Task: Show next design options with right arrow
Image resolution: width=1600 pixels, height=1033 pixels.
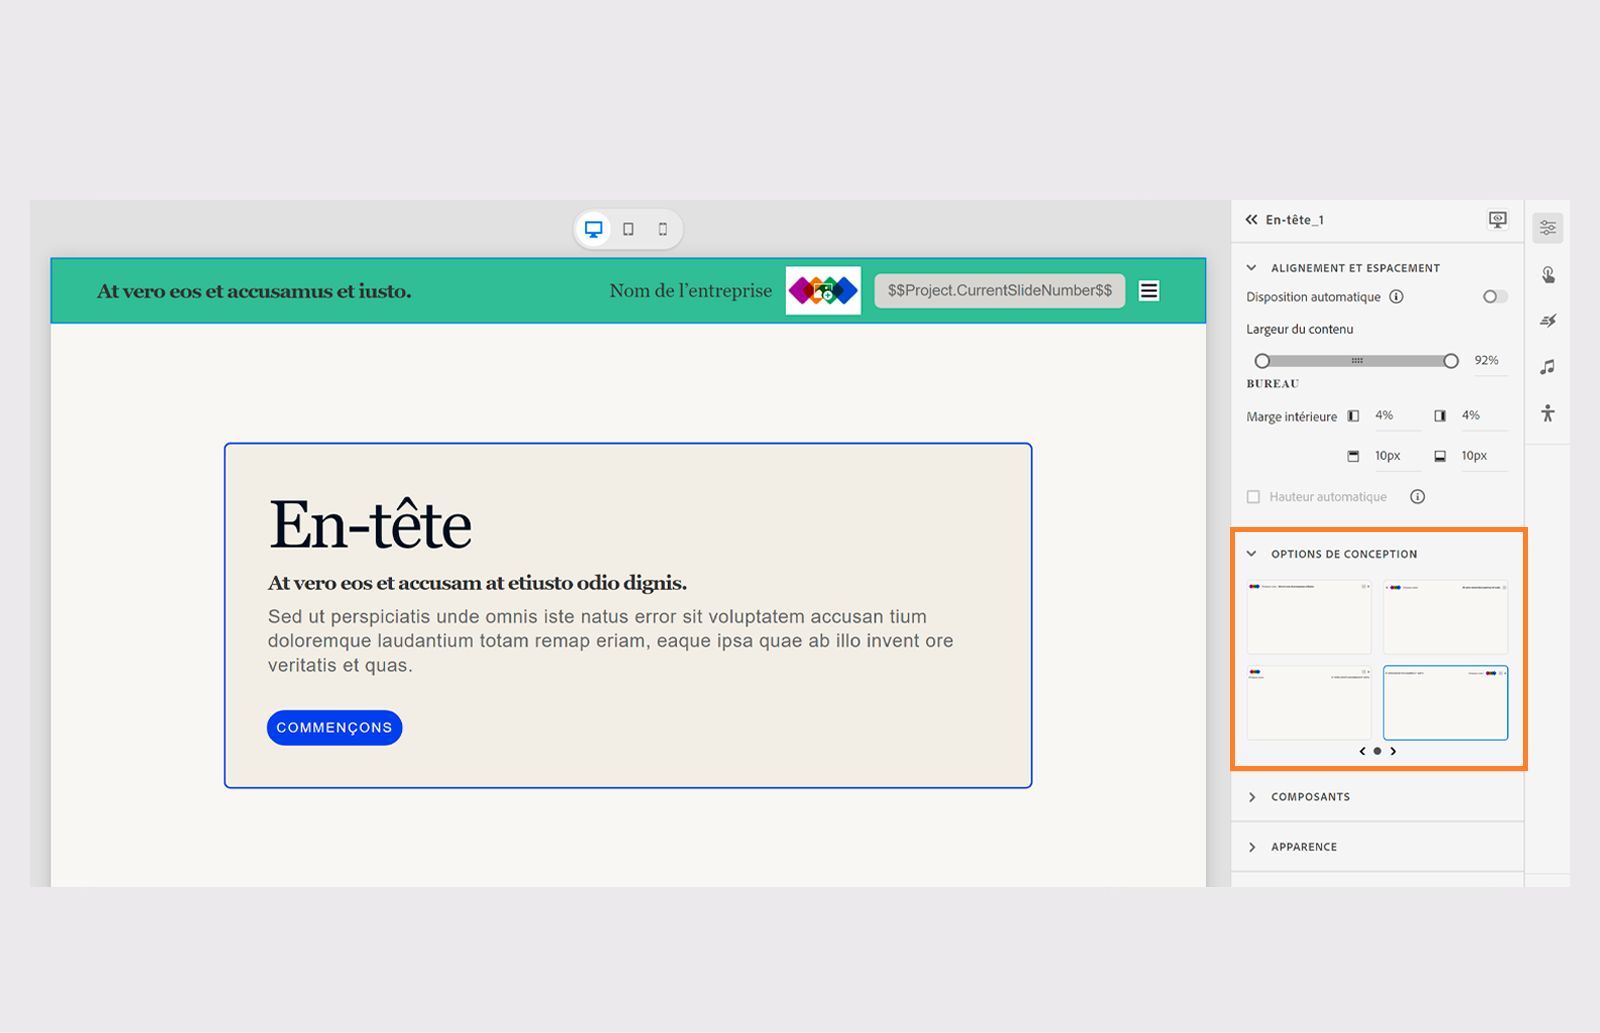Action: point(1394,751)
